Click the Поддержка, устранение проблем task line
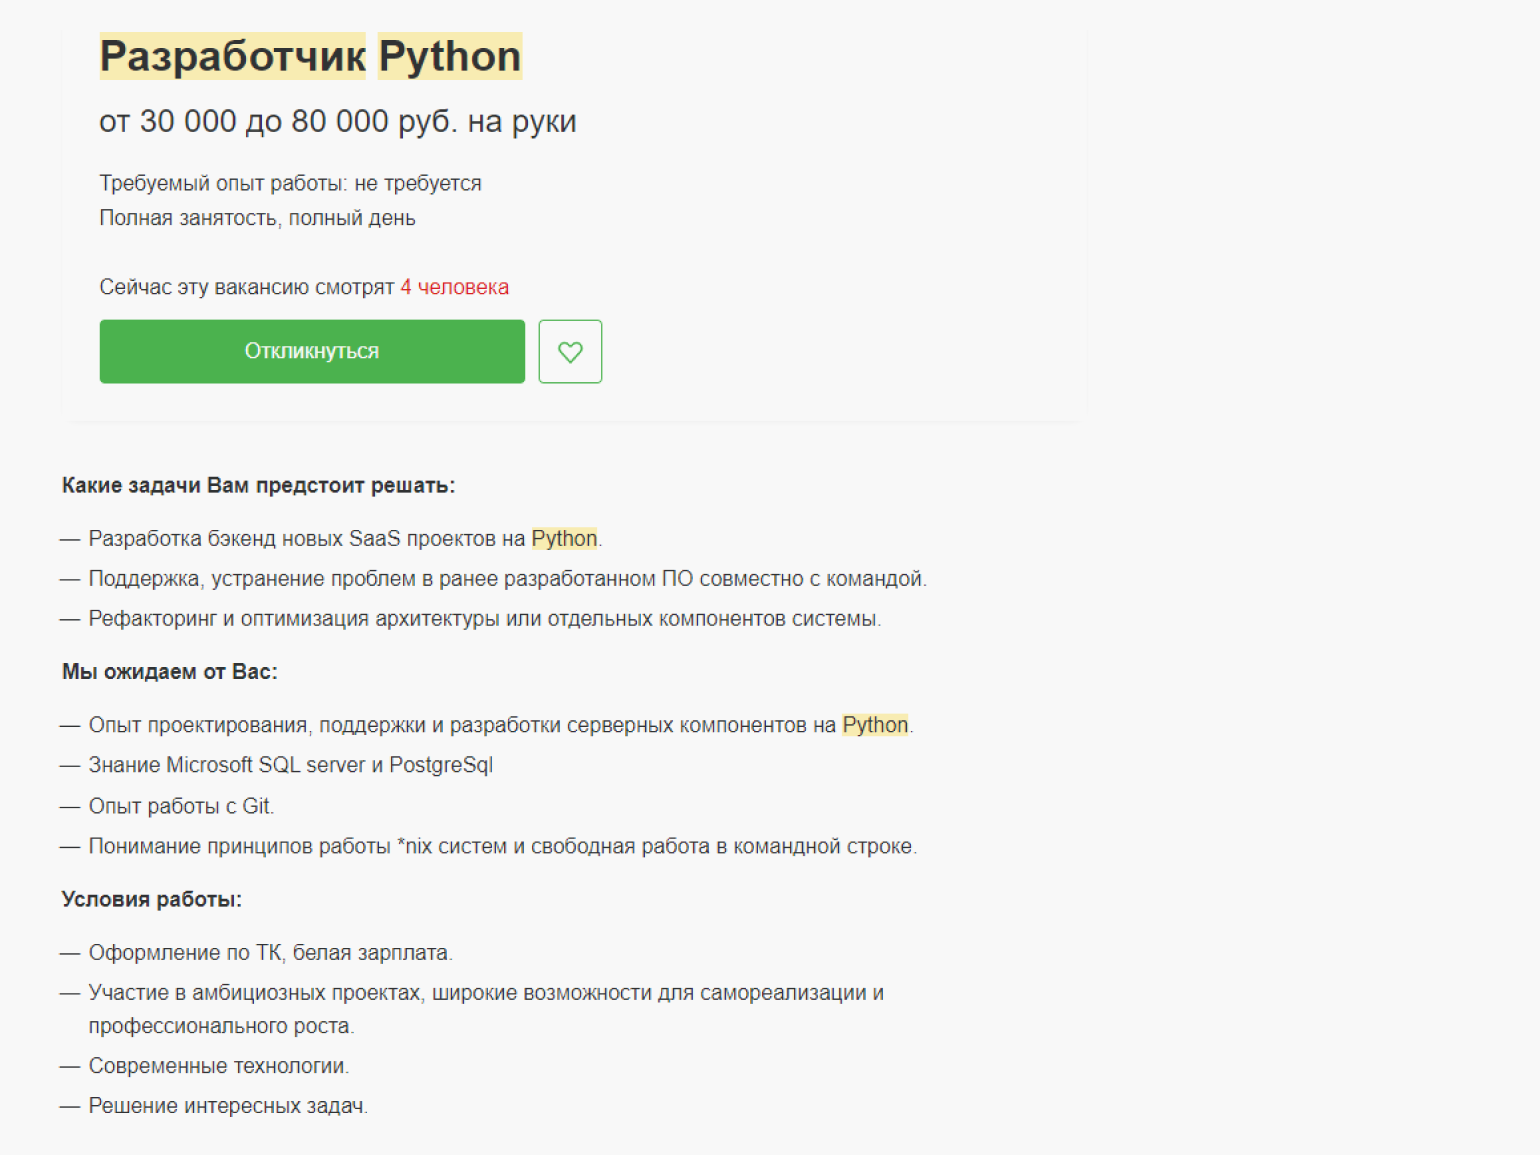The width and height of the screenshot is (1540, 1155). 507,579
